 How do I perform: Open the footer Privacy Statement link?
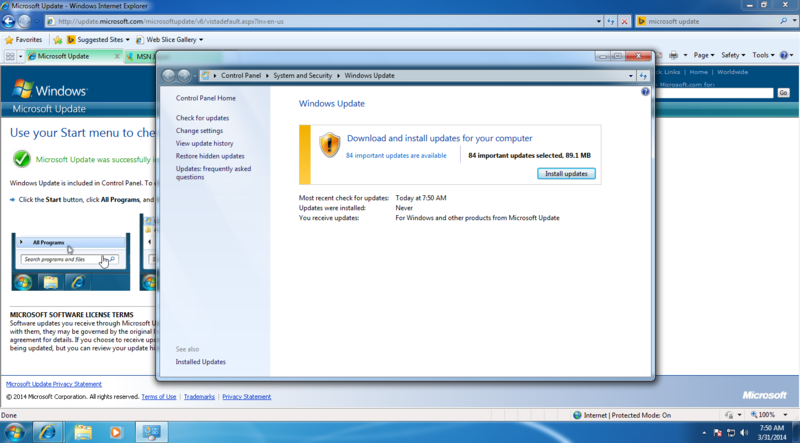tap(246, 397)
